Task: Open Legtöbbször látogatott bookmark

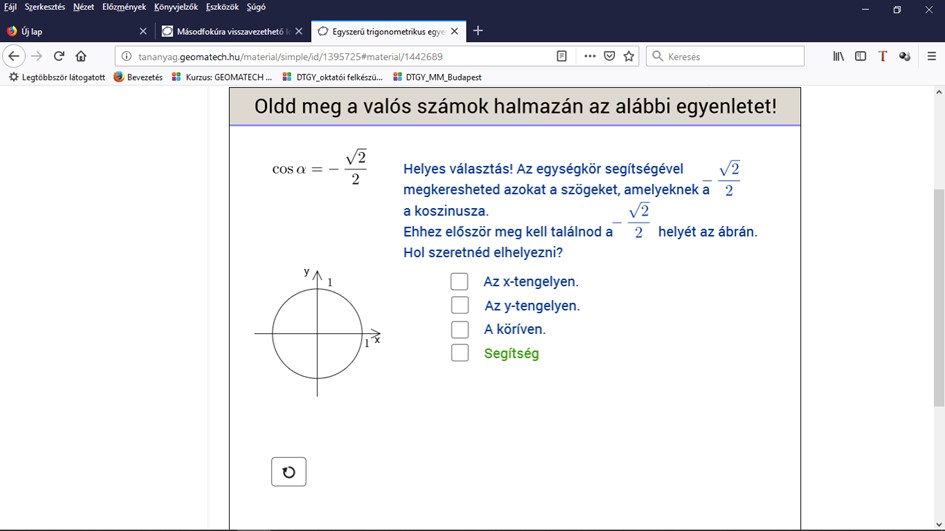Action: tap(57, 77)
